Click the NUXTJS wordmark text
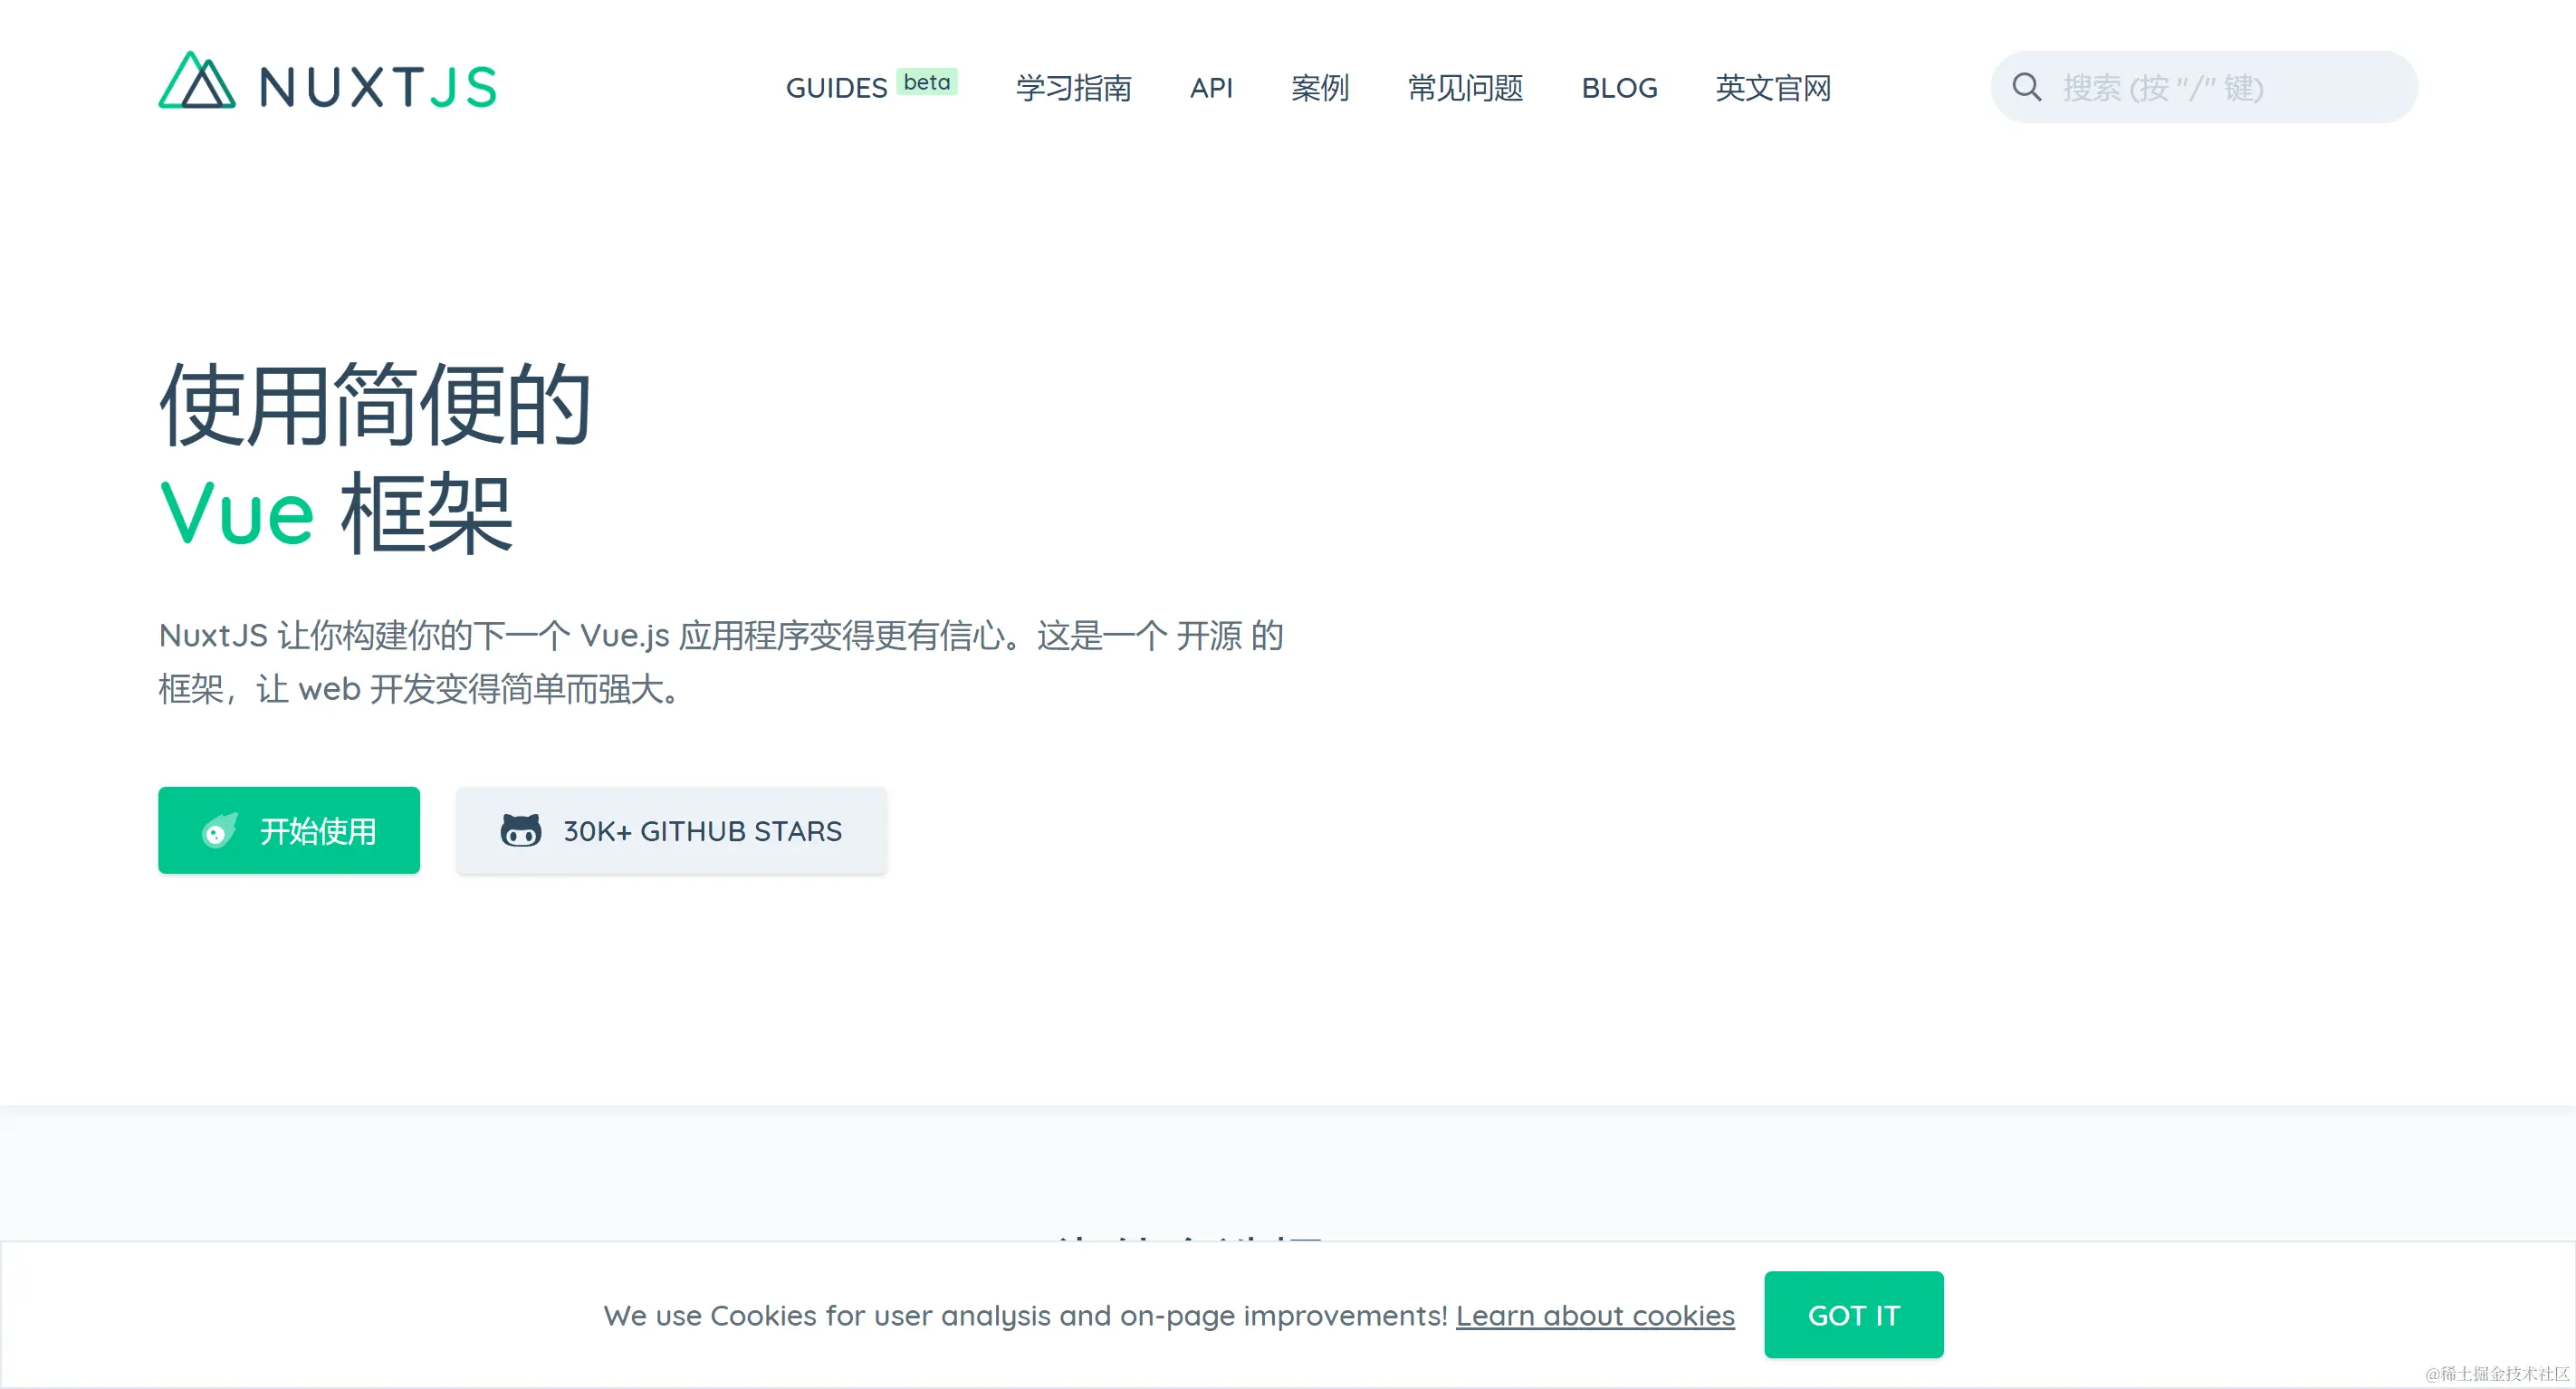The image size is (2576, 1389). click(377, 87)
